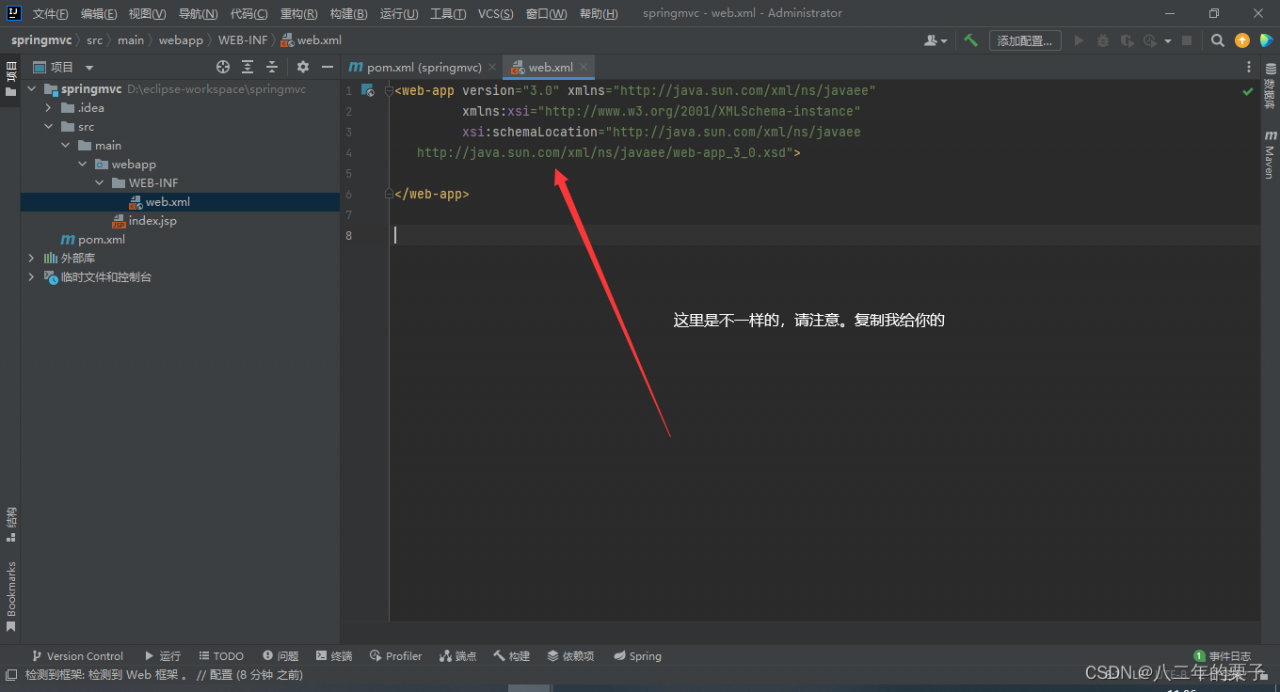The height and width of the screenshot is (692, 1280).
Task: Open the TODO tool window
Action: [x=221, y=656]
